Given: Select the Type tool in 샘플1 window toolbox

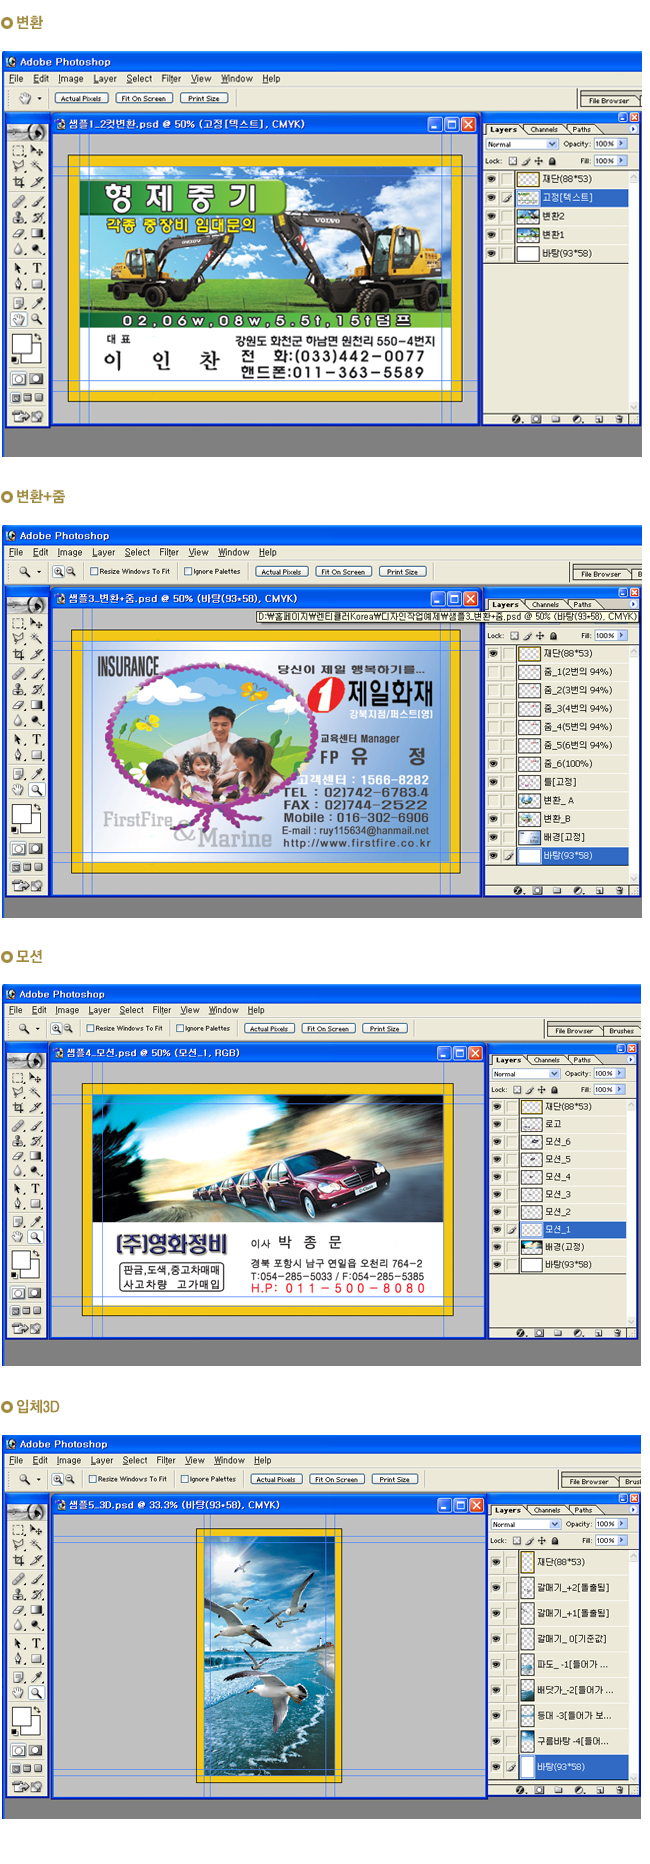Looking at the screenshot, I should [37, 268].
